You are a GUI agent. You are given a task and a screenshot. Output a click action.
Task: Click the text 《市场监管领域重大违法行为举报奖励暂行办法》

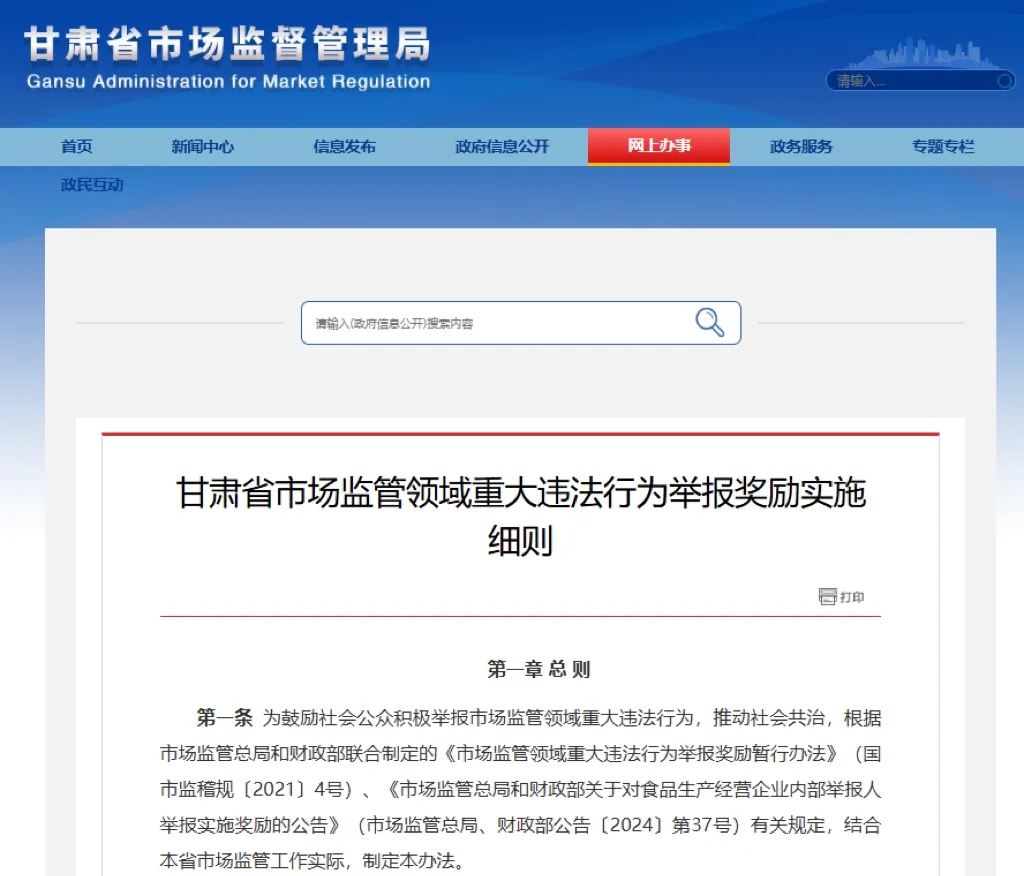pos(640,753)
